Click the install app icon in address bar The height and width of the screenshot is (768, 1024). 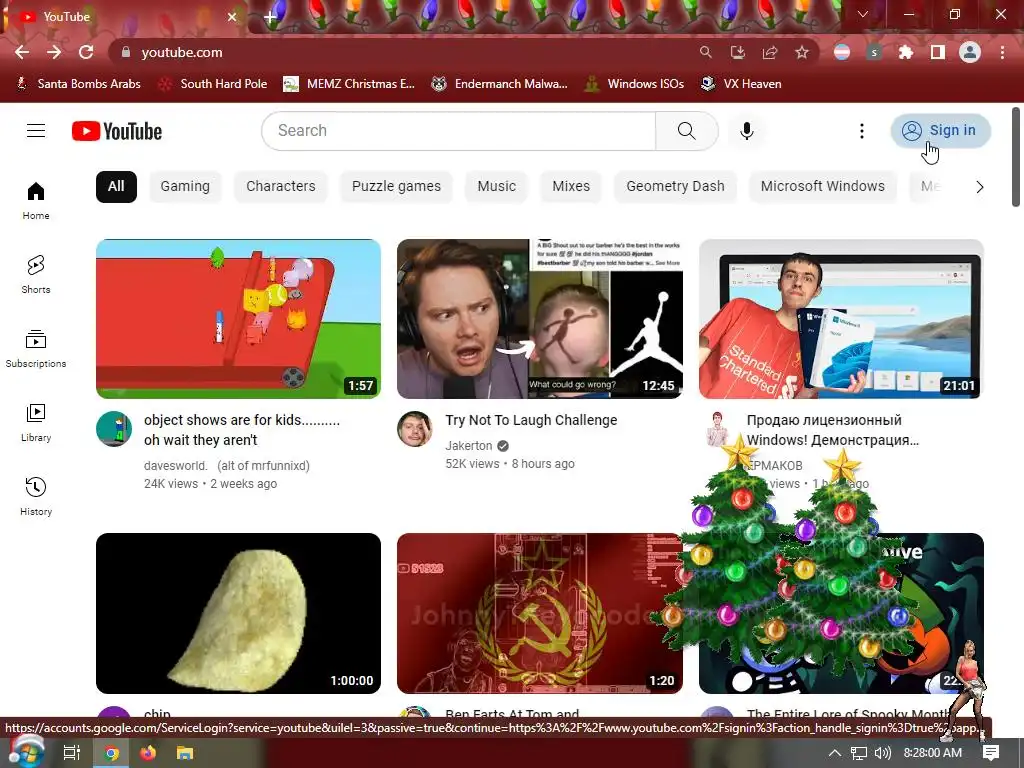pyautogui.click(x=738, y=52)
